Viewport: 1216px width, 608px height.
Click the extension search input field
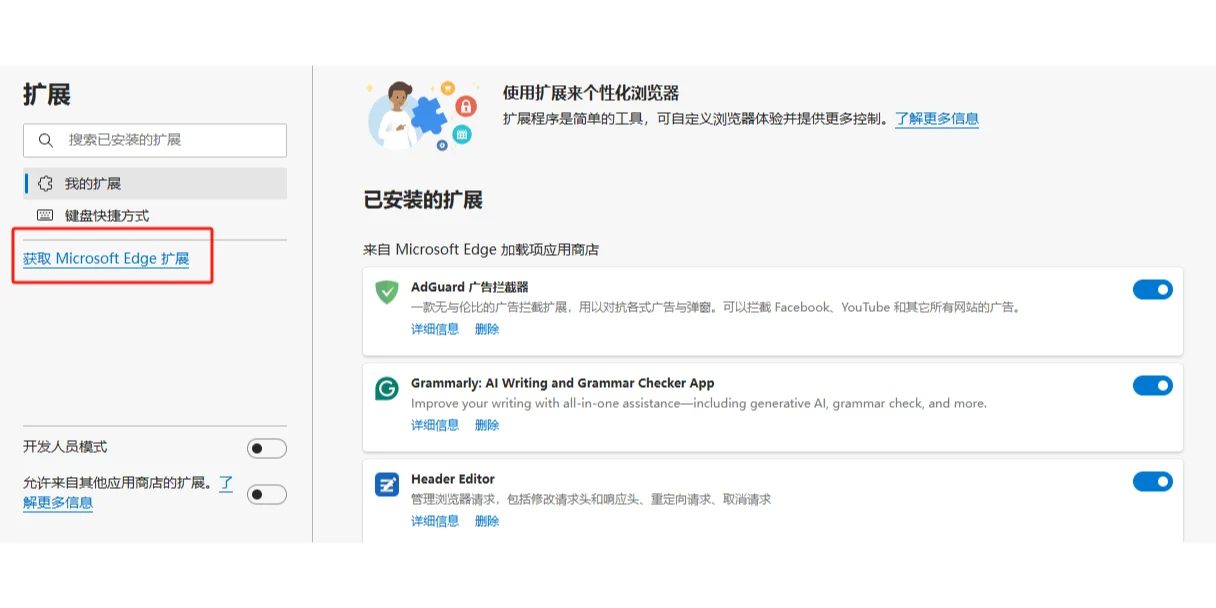tap(155, 140)
